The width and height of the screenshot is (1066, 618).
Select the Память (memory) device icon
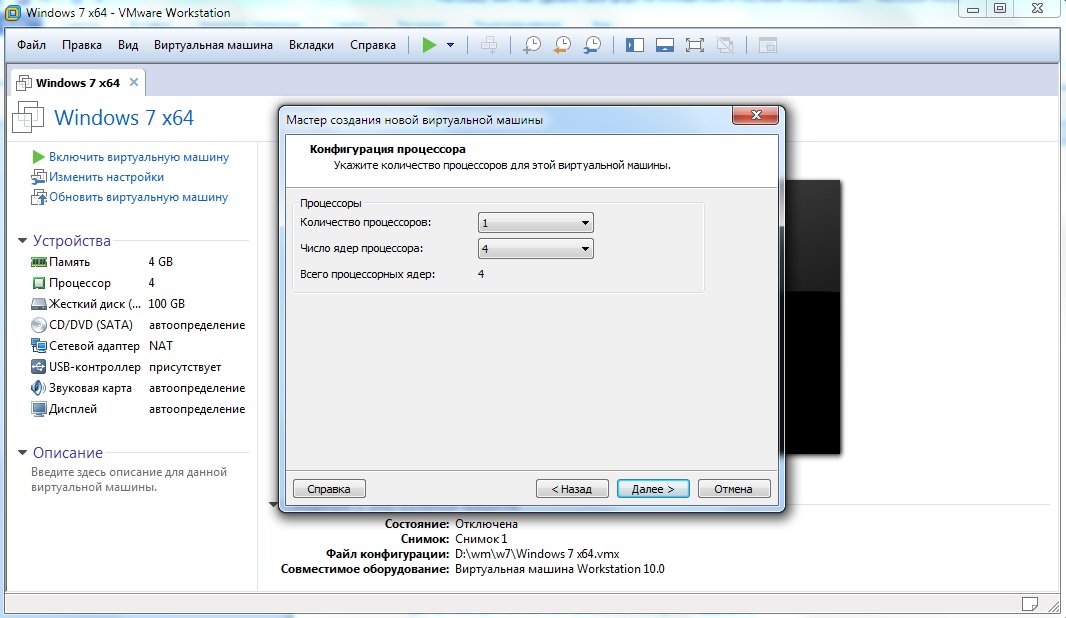(39, 262)
